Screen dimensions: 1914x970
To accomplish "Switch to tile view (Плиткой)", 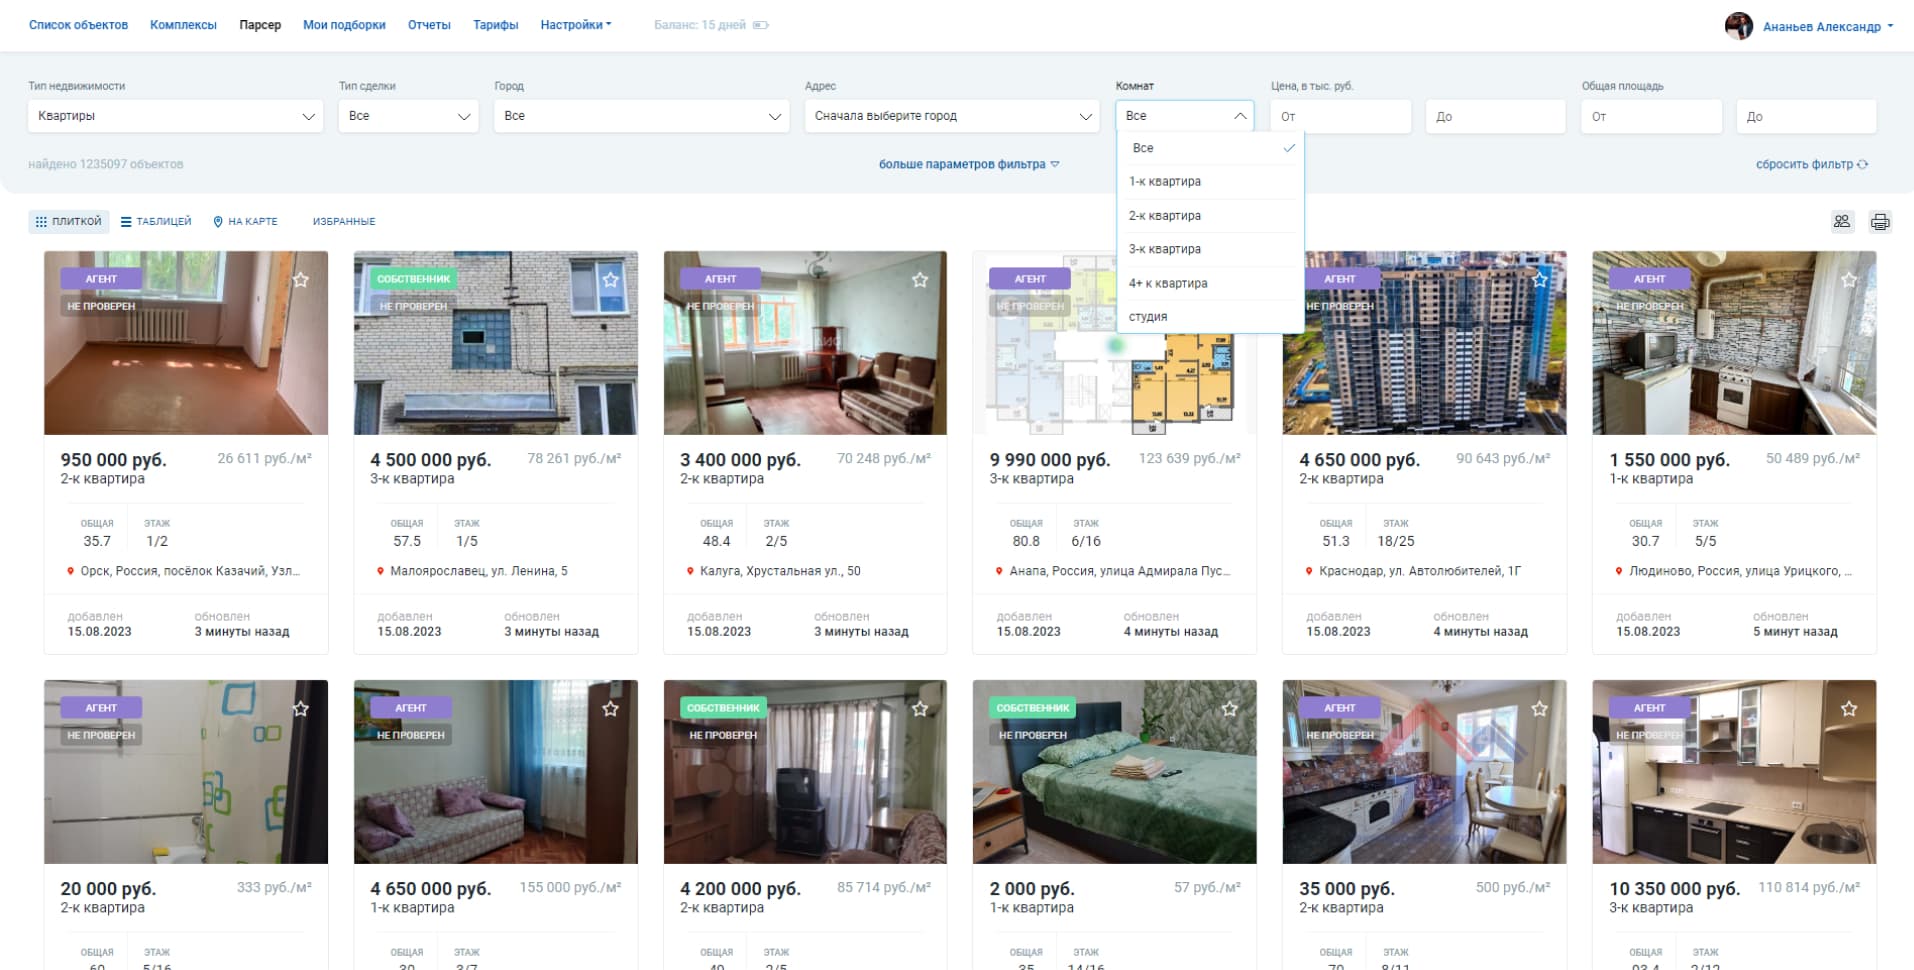I will tap(68, 221).
